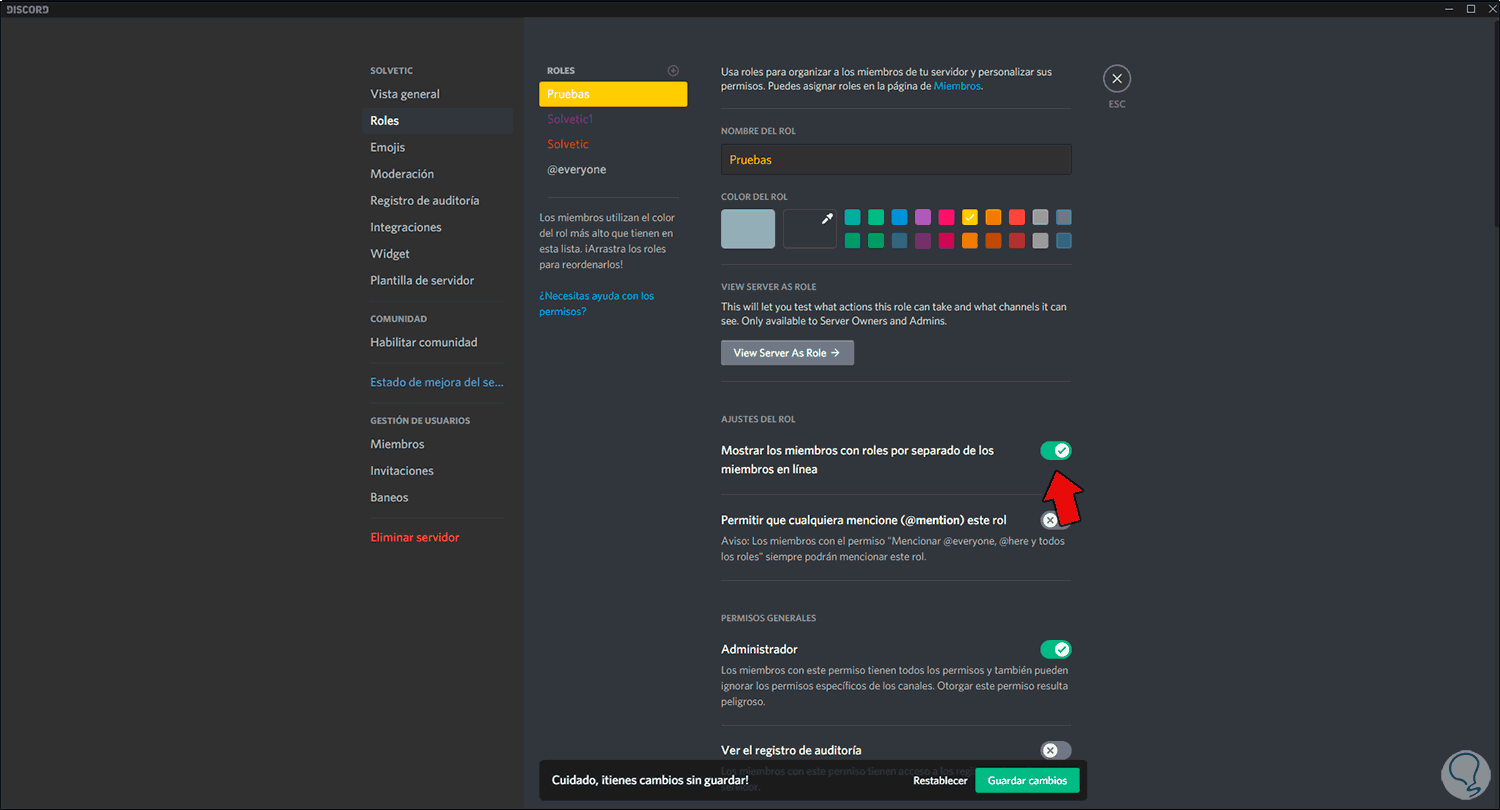Screen dimensions: 1500x810
Task: Click the VIEW SERVER AS ROLE heading
Action: pyautogui.click(x=769, y=287)
